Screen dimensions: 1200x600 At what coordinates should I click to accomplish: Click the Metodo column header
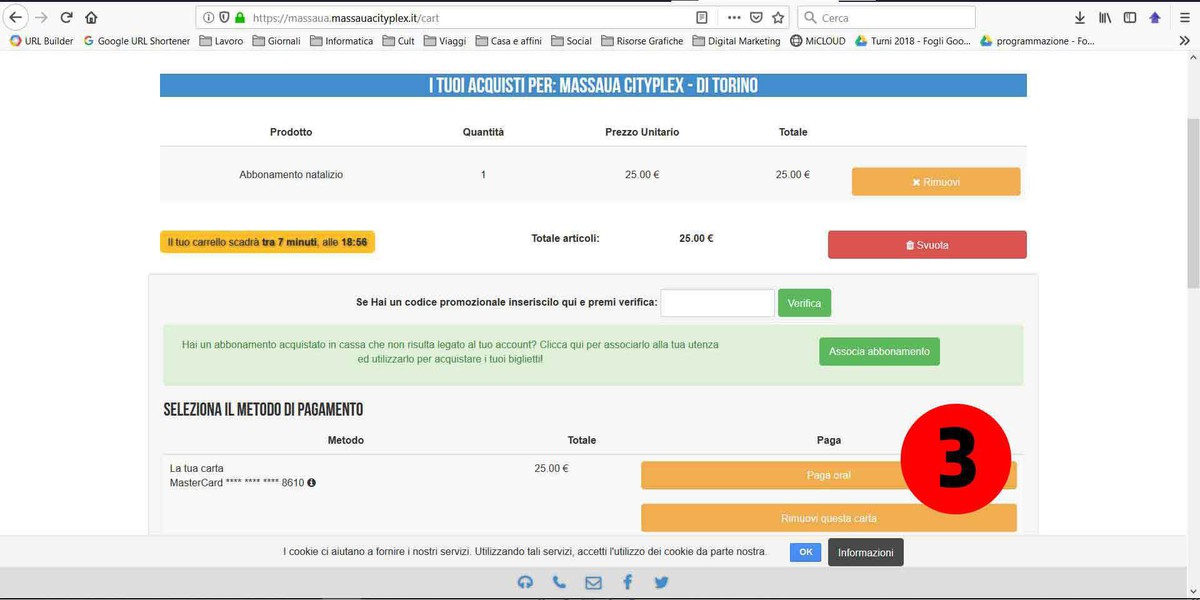346,440
